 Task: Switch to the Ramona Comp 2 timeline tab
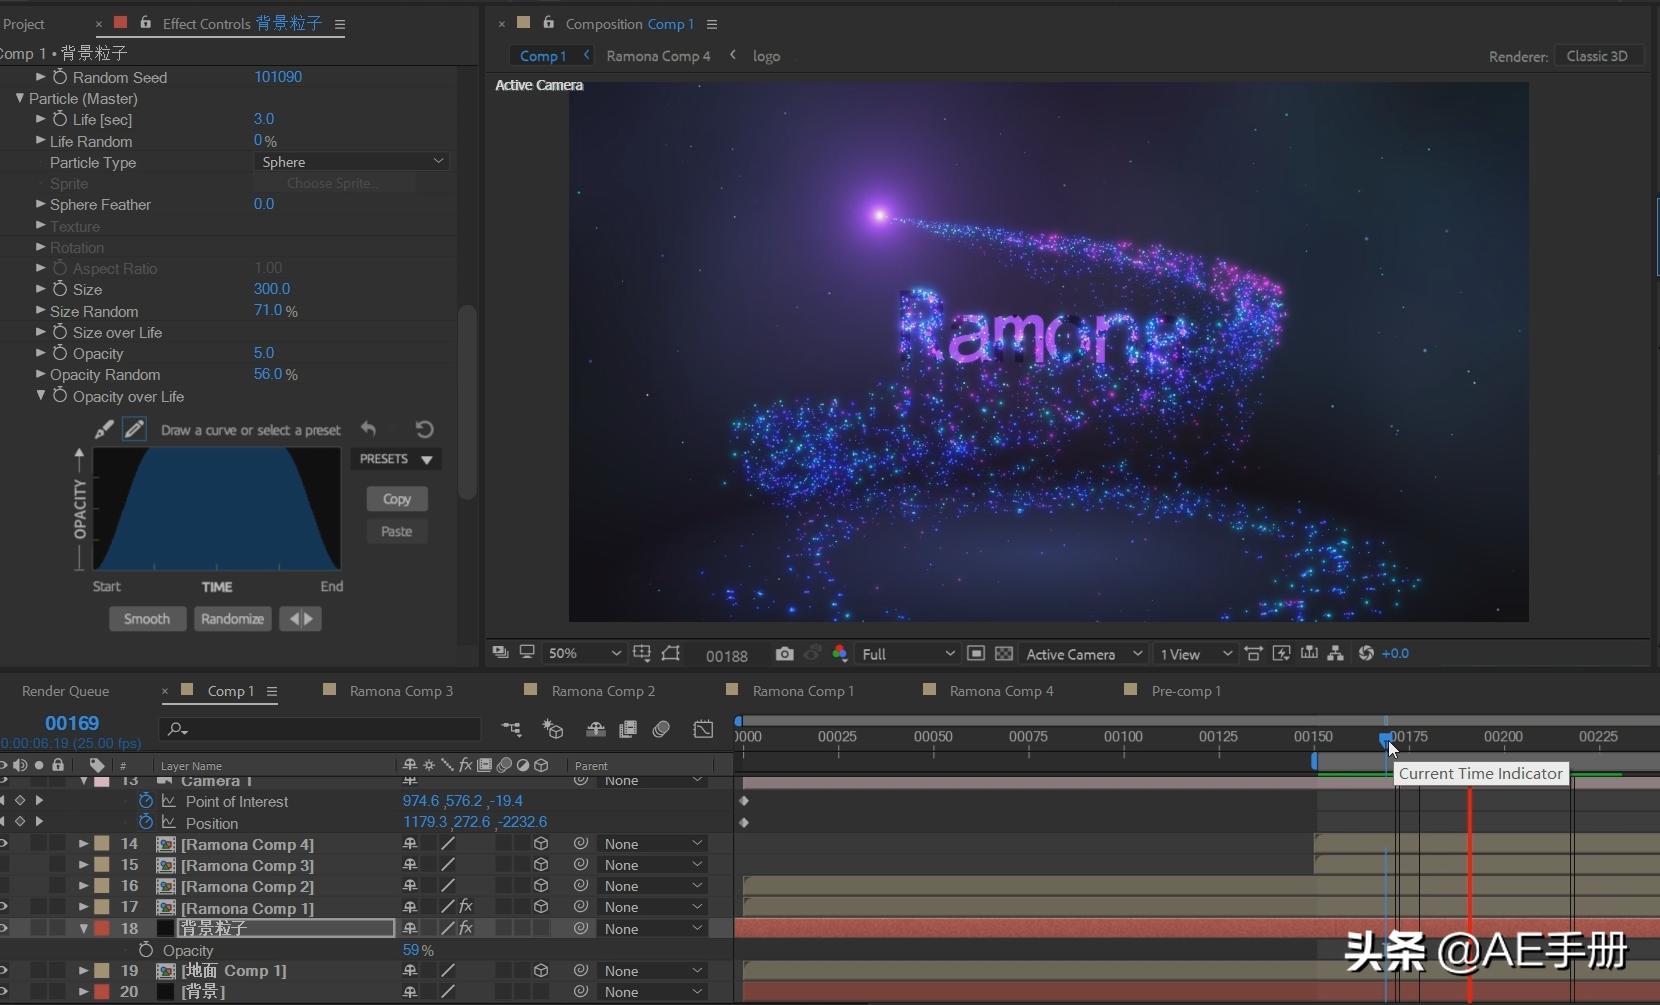click(603, 691)
